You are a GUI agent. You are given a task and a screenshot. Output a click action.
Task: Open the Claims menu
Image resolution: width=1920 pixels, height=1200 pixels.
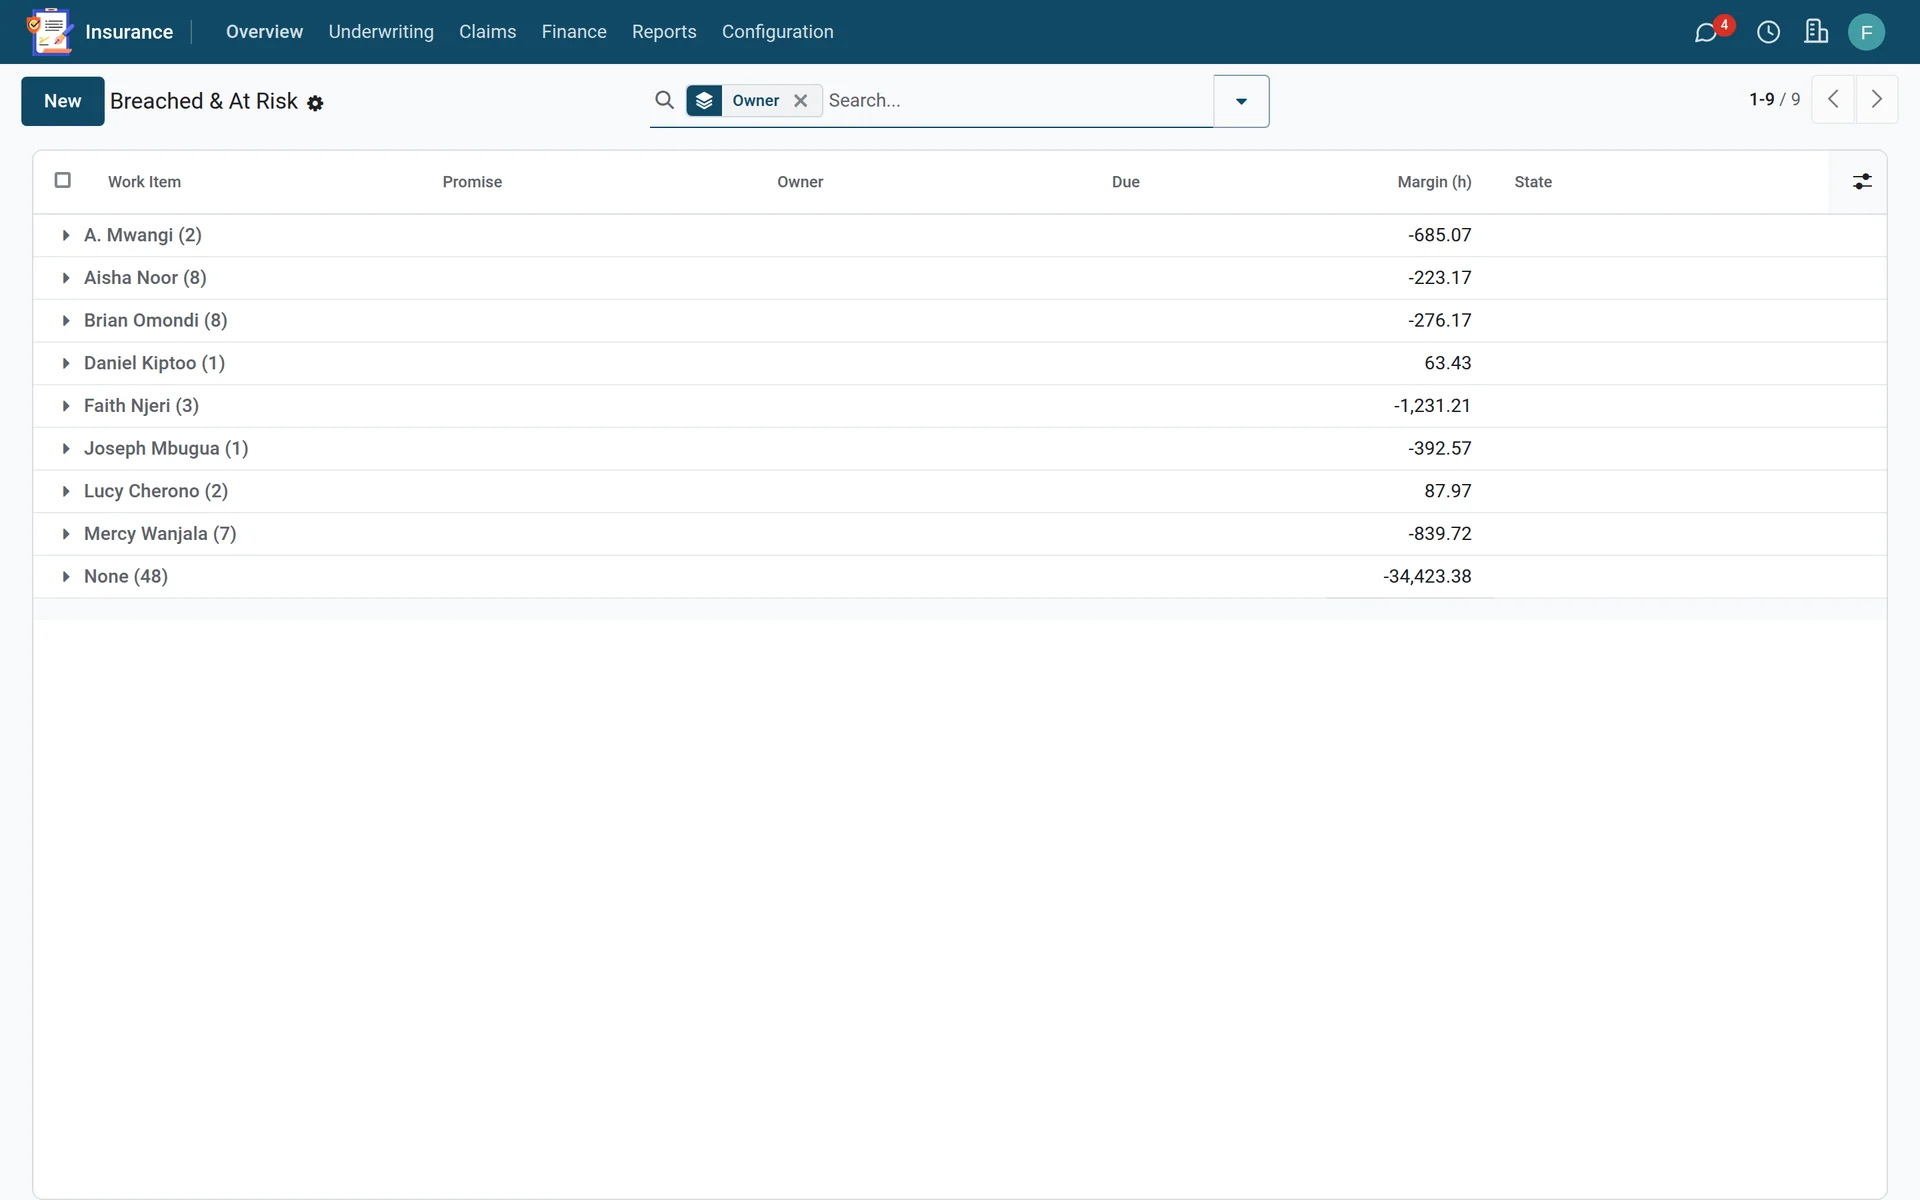click(x=487, y=32)
